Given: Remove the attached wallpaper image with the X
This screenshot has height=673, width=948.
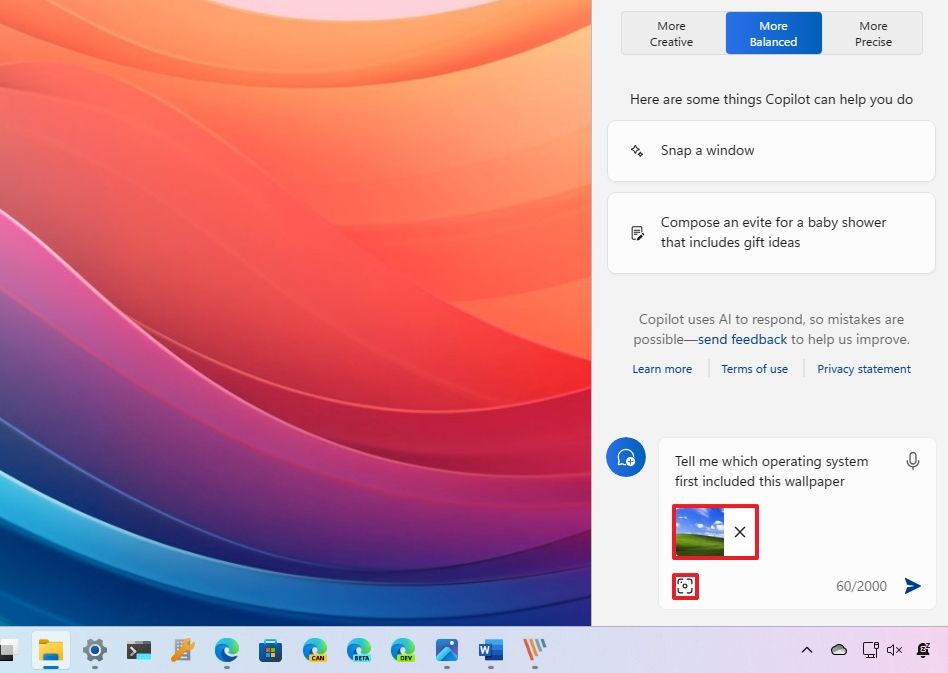Looking at the screenshot, I should (740, 532).
